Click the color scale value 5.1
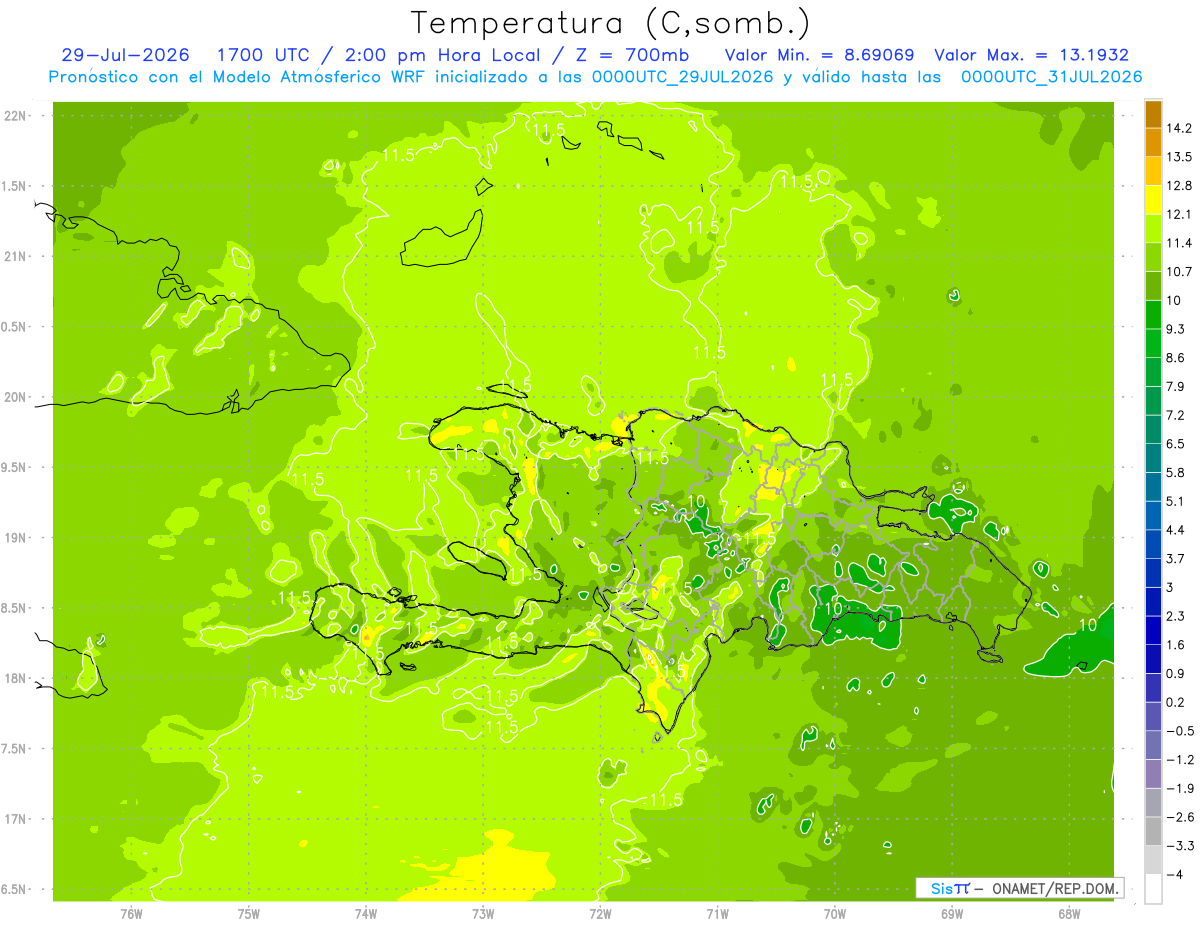 pos(1176,501)
